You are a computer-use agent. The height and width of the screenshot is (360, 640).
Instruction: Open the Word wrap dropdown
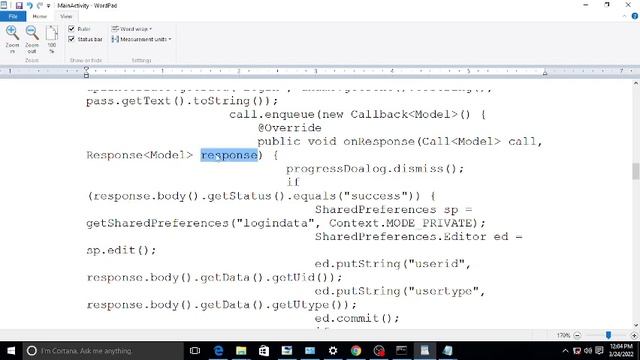[132, 29]
